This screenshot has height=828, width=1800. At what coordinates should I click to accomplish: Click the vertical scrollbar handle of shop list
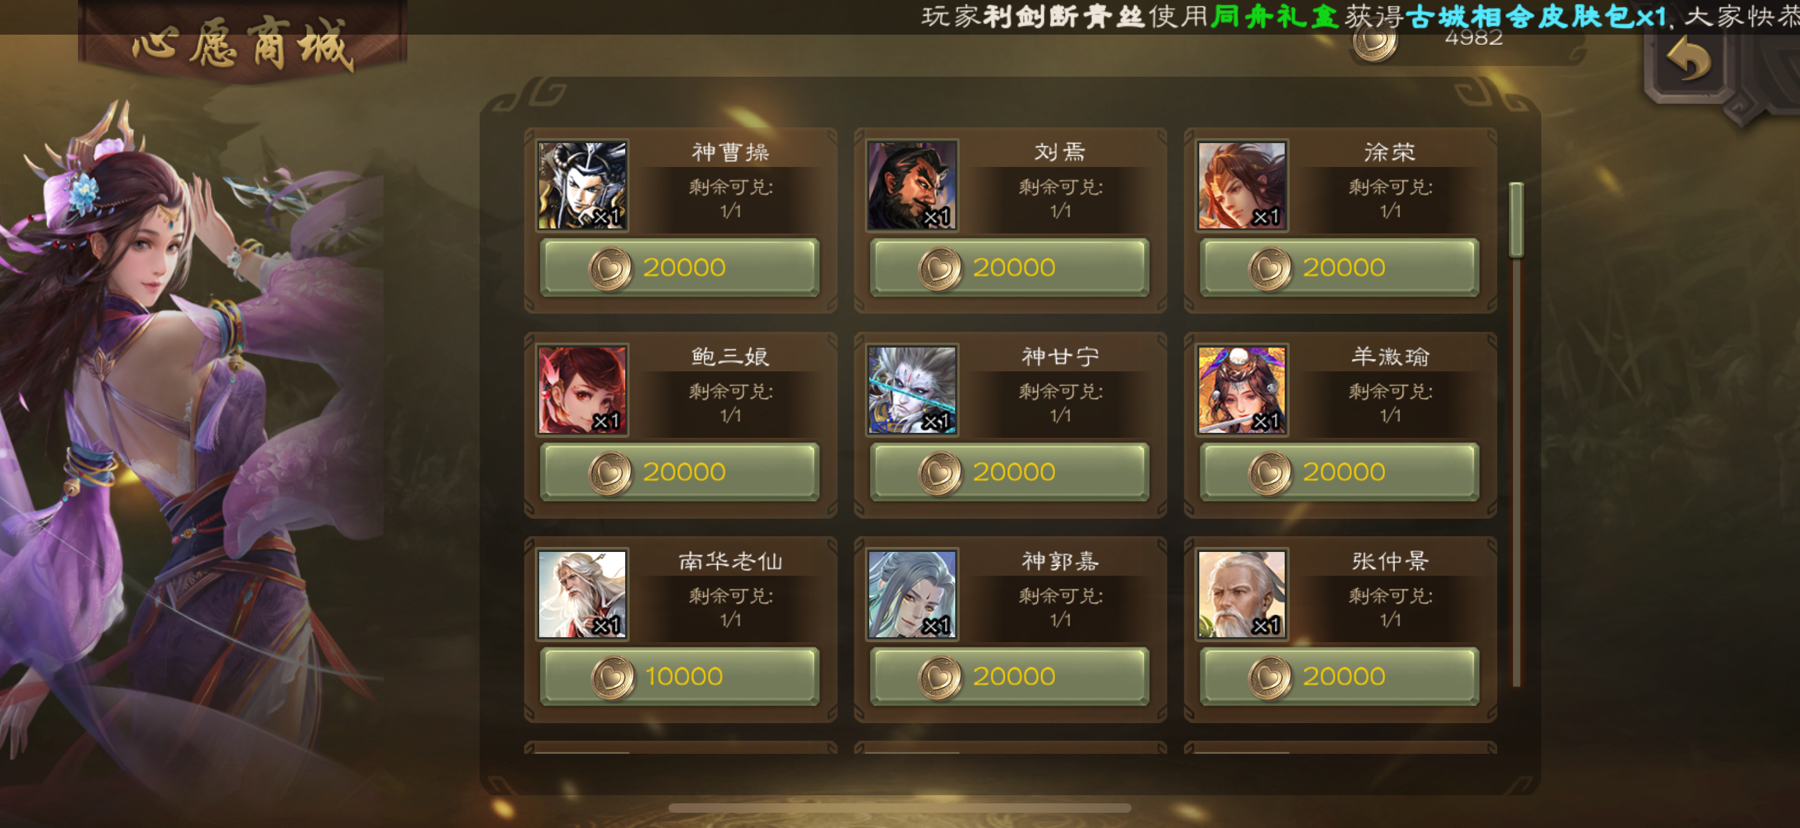pyautogui.click(x=1516, y=220)
